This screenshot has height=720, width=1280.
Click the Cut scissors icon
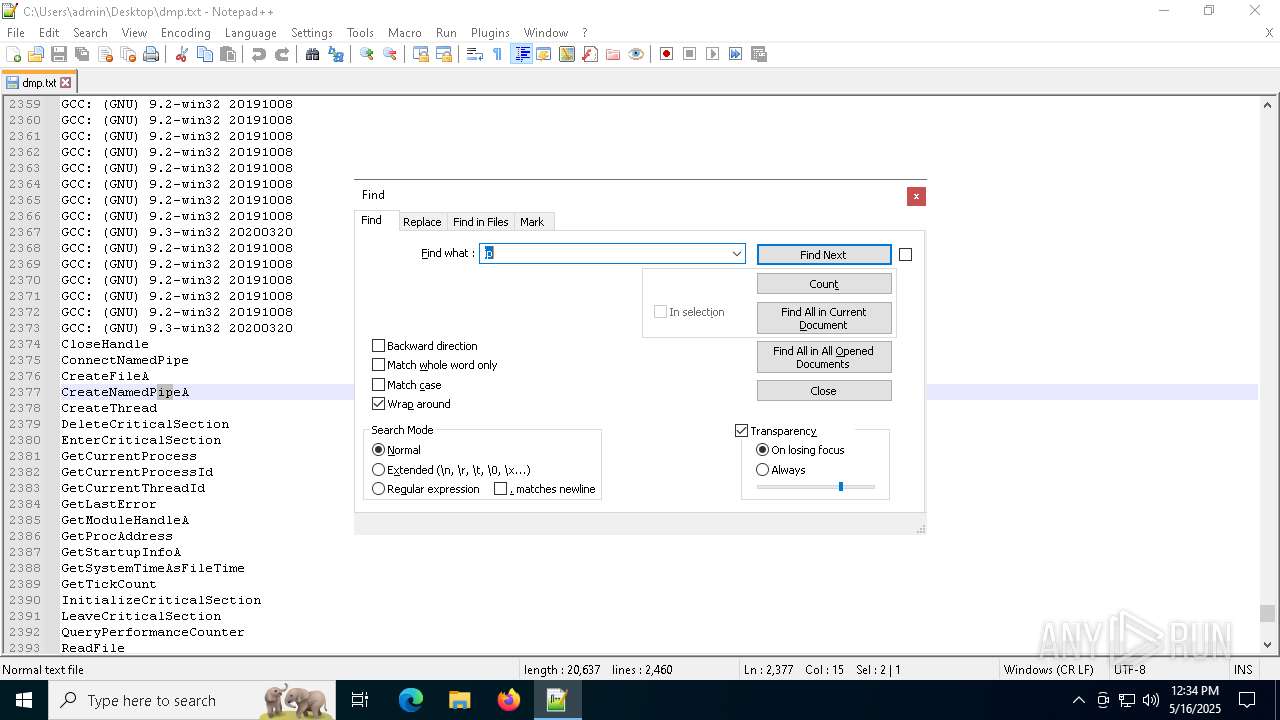(182, 54)
